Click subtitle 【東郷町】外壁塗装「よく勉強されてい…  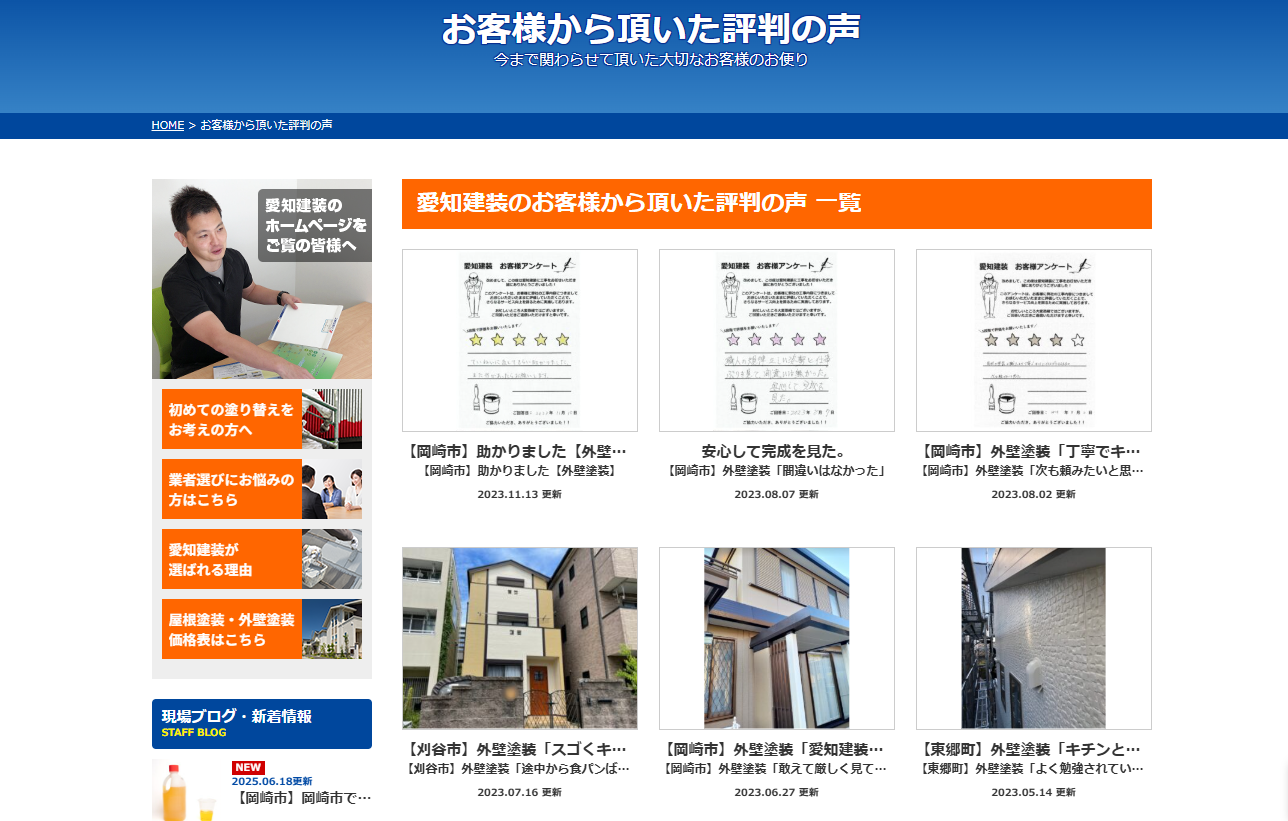coord(1034,769)
